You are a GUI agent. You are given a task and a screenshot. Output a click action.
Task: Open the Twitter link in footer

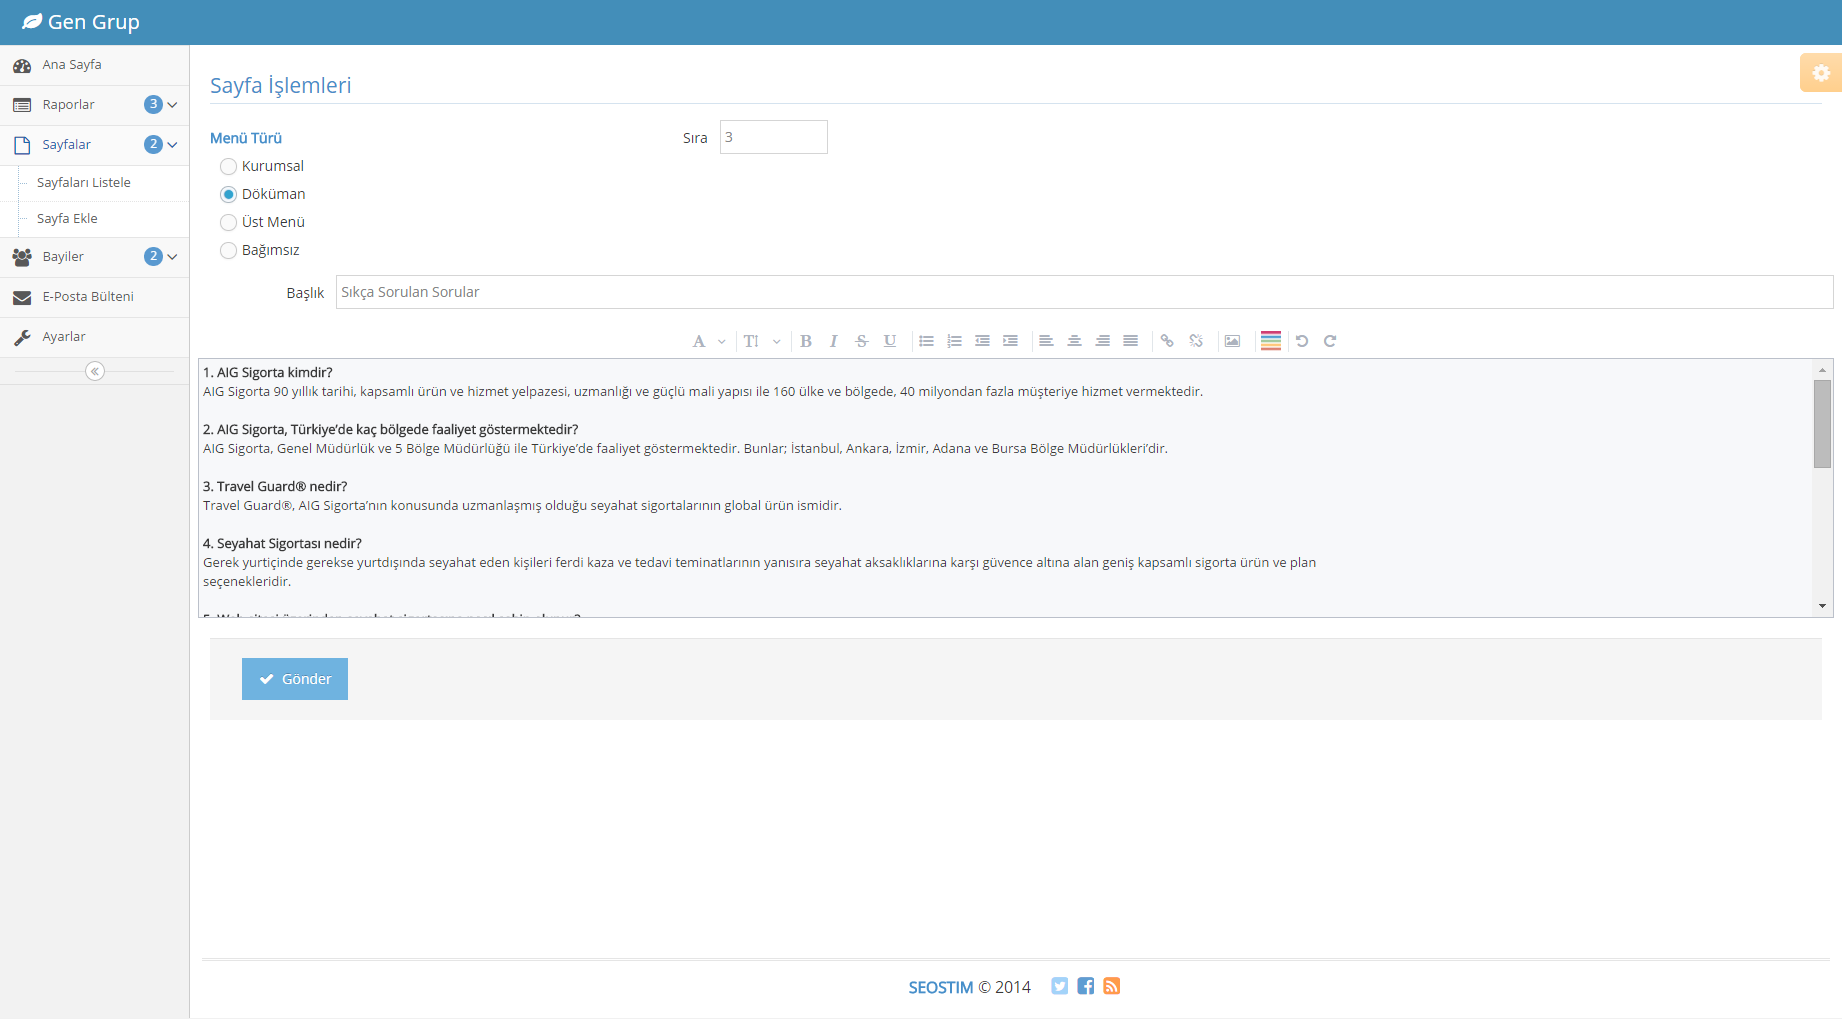[1059, 986]
